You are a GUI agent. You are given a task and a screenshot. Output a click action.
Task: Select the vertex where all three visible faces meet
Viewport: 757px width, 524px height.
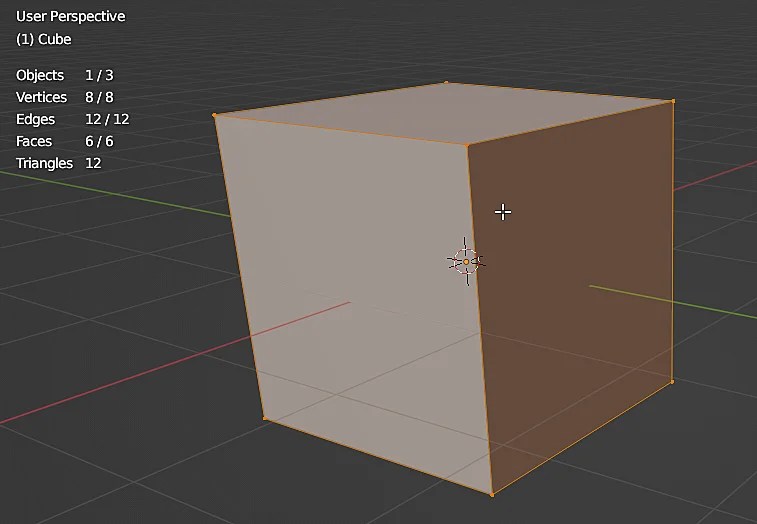point(467,144)
